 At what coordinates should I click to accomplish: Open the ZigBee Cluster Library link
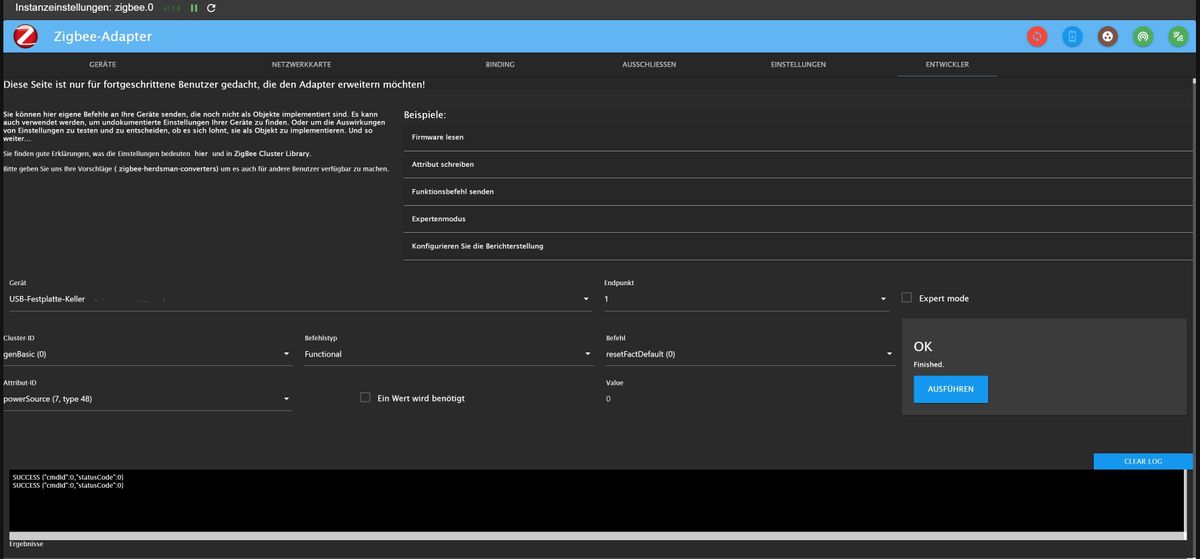pyautogui.click(x=273, y=154)
